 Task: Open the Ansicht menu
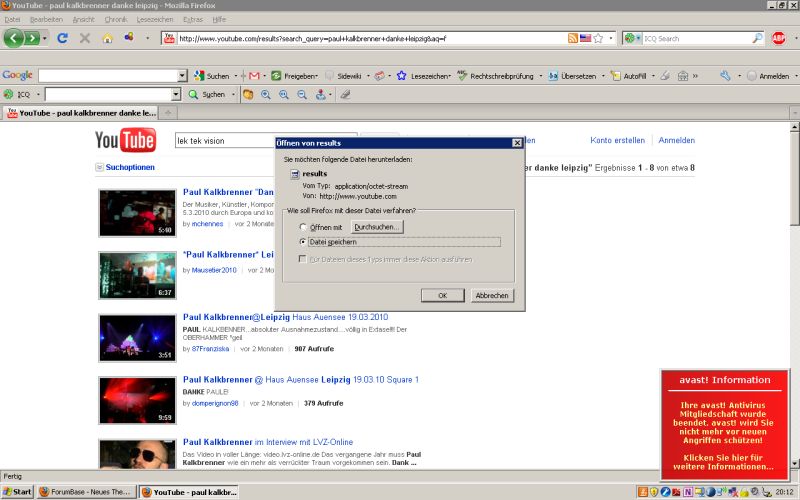84,19
